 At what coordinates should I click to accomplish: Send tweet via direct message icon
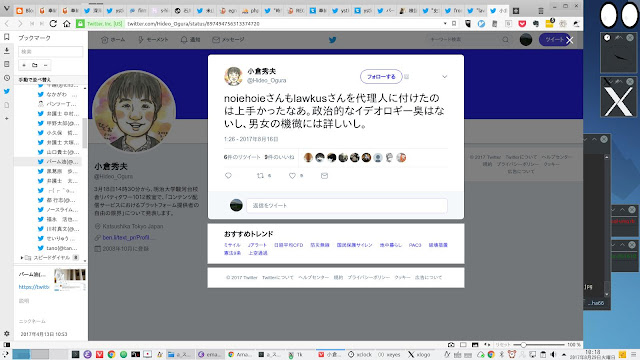pos(324,176)
